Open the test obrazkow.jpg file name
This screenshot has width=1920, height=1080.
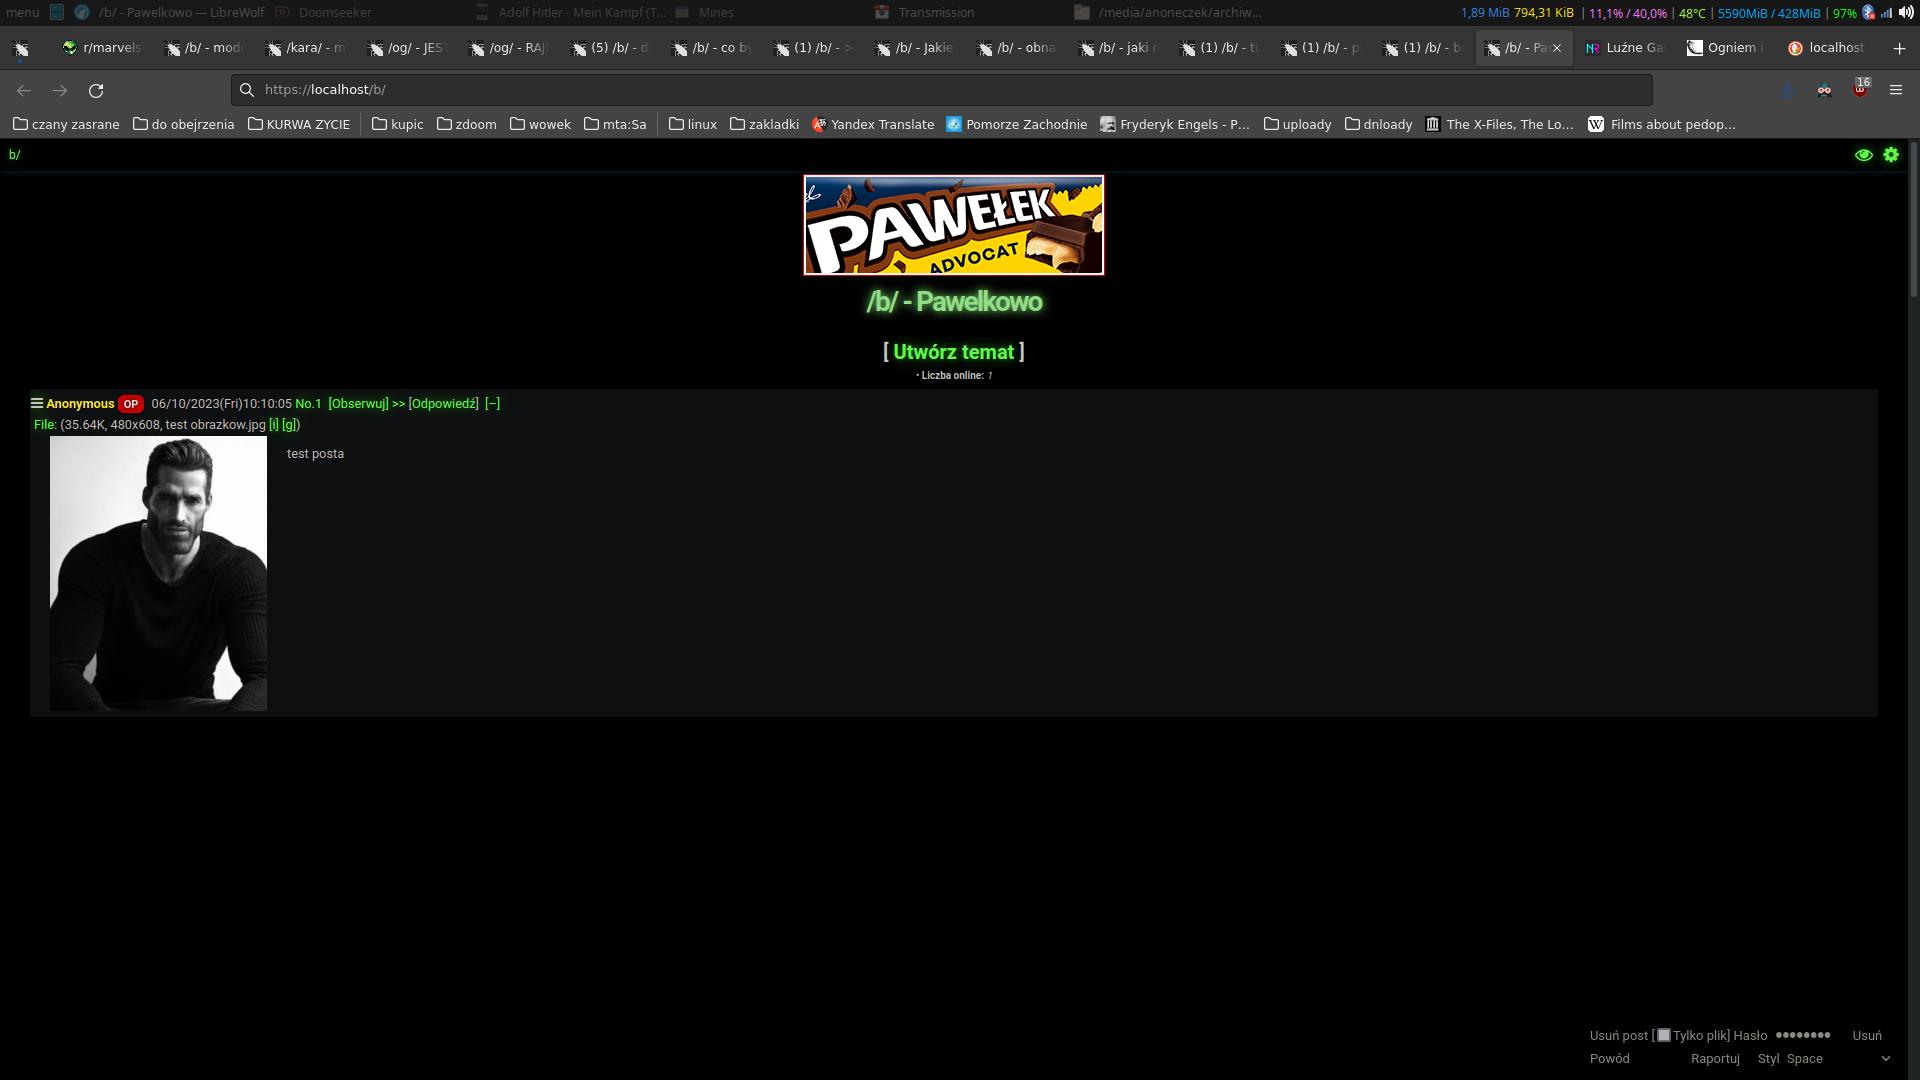tap(216, 425)
